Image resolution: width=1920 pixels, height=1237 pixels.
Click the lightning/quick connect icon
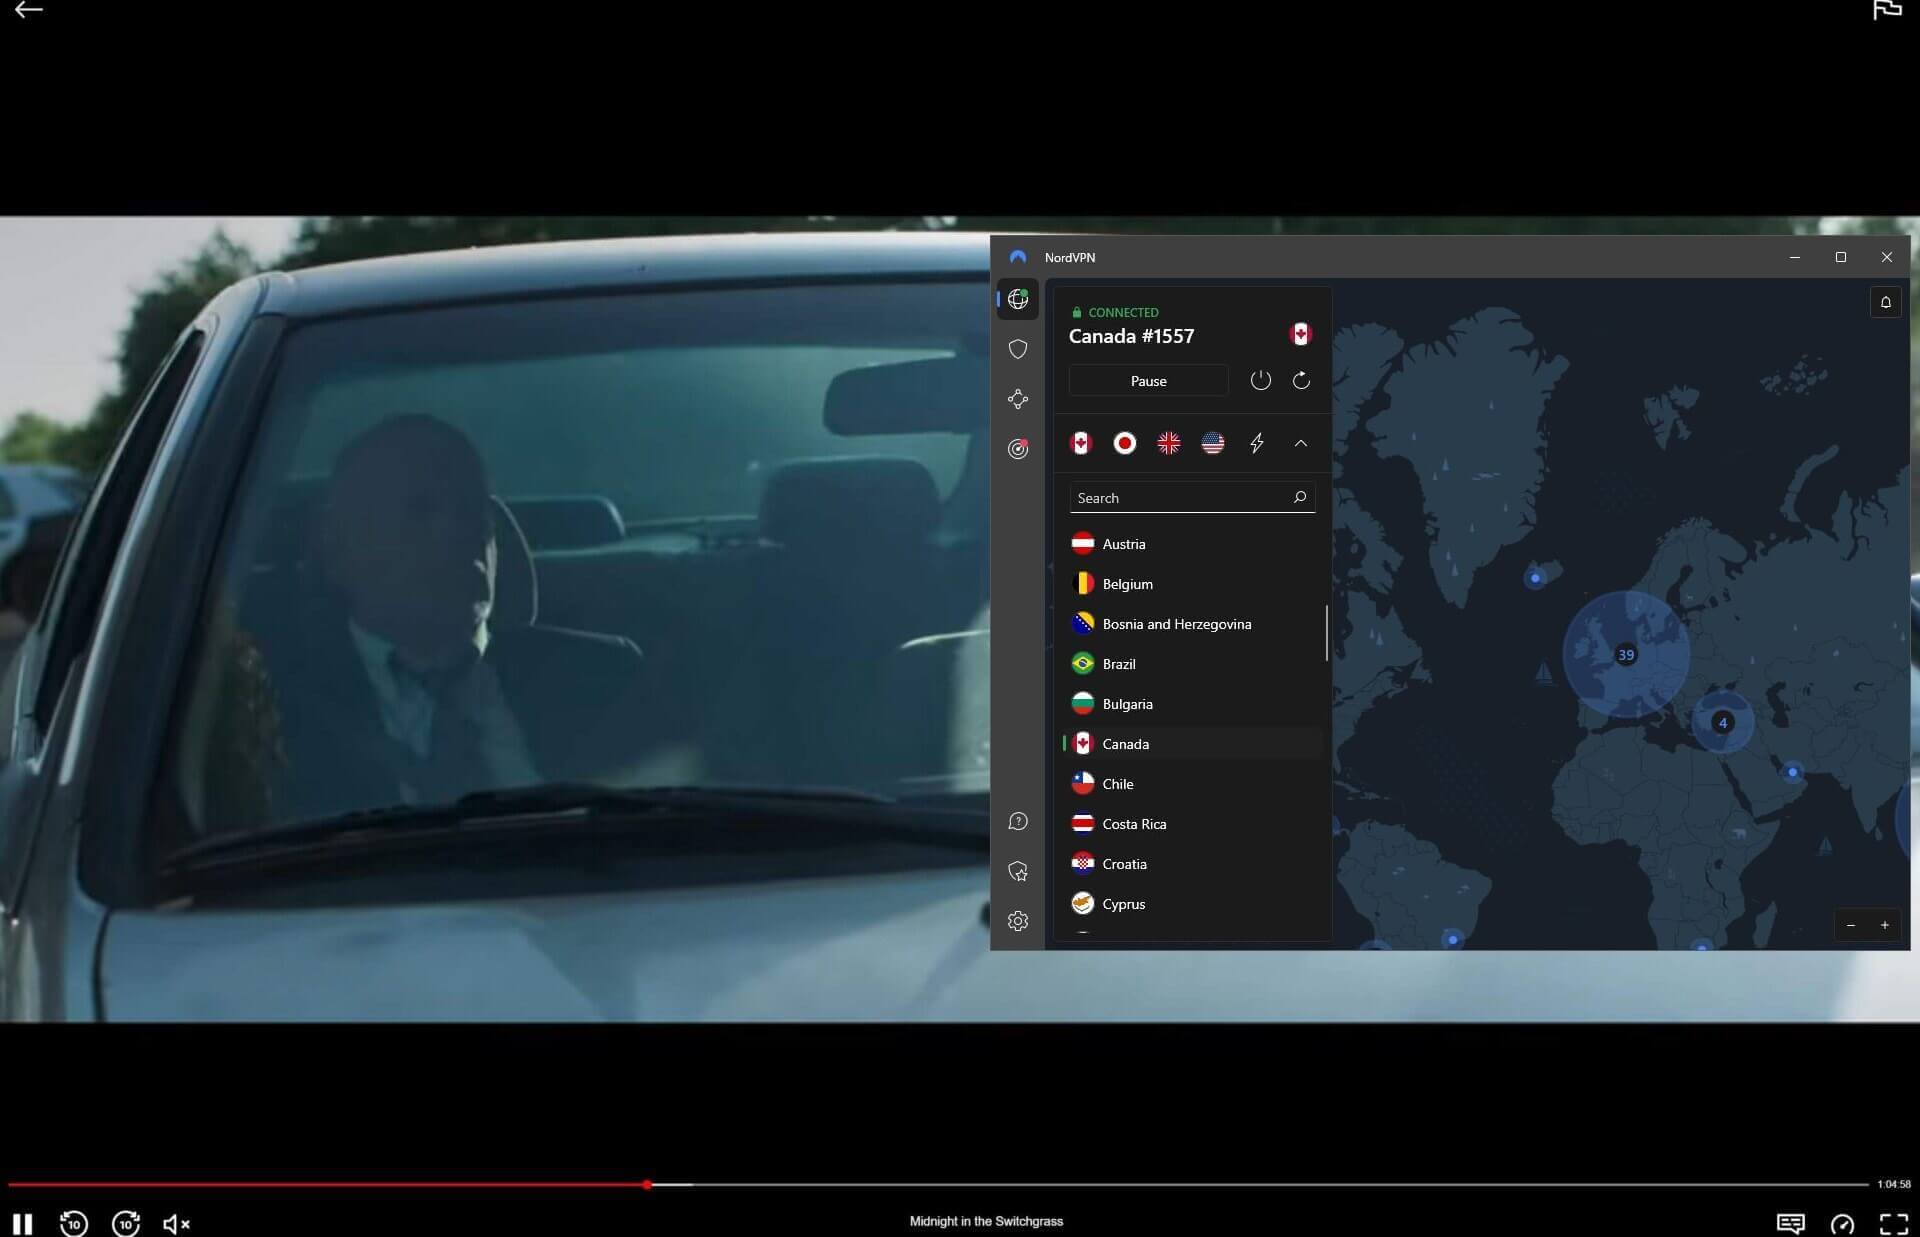[x=1255, y=444]
